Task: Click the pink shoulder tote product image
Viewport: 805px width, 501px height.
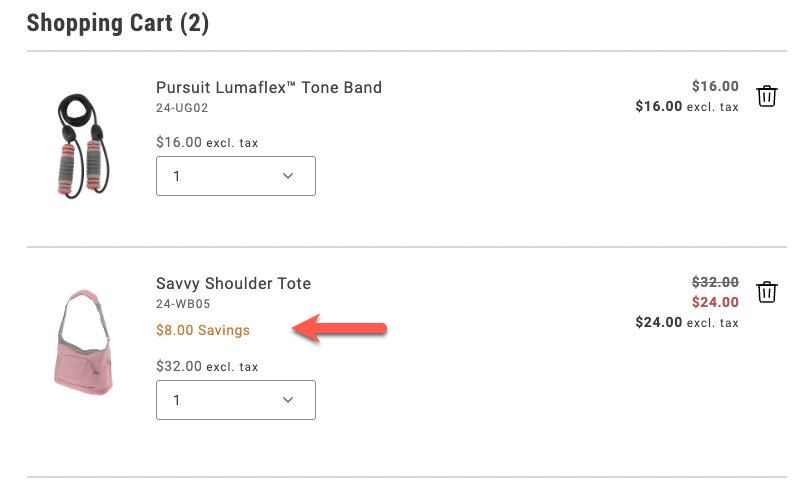Action: click(82, 342)
